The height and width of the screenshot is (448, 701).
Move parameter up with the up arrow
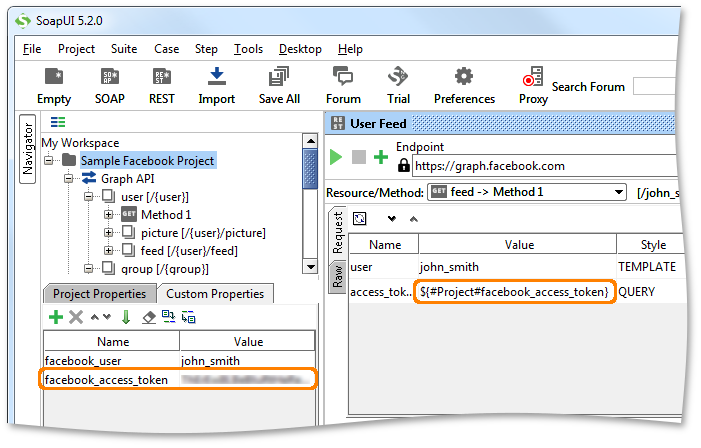click(x=414, y=219)
